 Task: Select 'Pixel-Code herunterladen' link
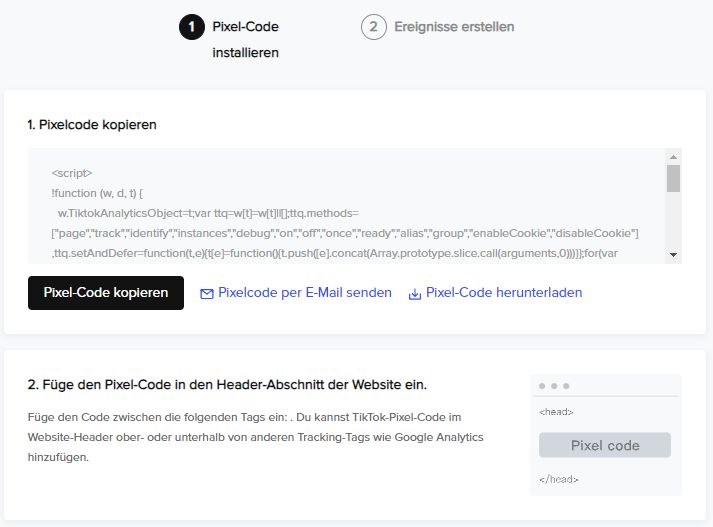[x=504, y=292]
